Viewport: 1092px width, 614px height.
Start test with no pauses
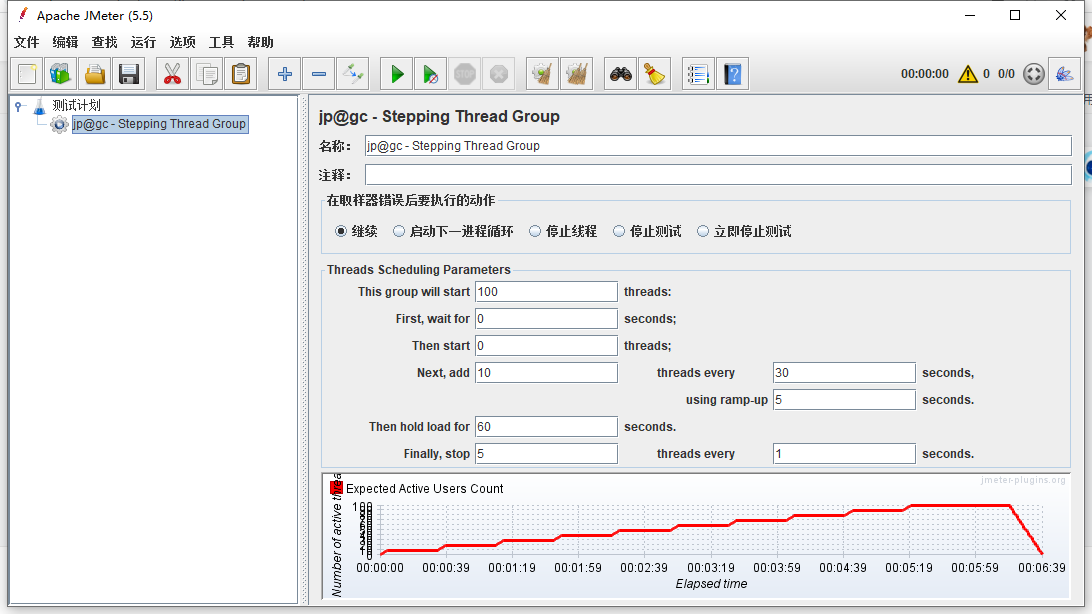[x=430, y=74]
